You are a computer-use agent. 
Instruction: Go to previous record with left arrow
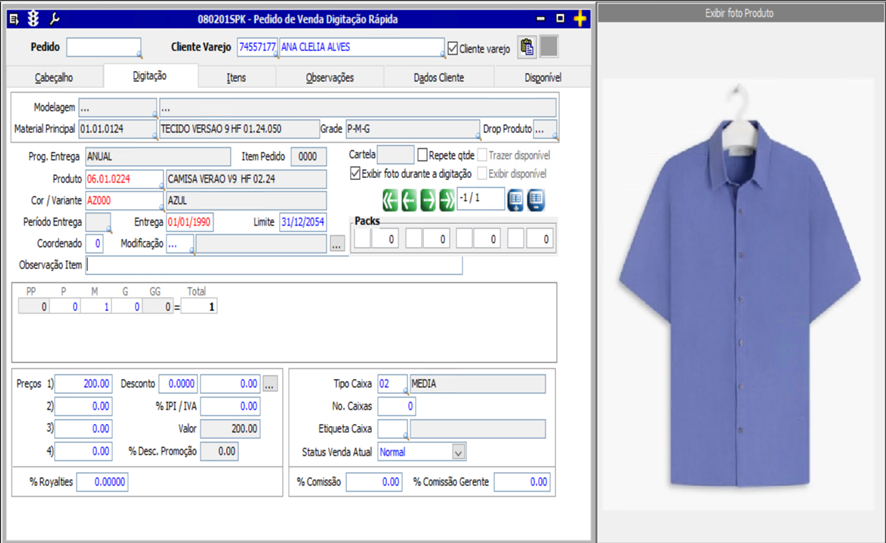(x=408, y=200)
